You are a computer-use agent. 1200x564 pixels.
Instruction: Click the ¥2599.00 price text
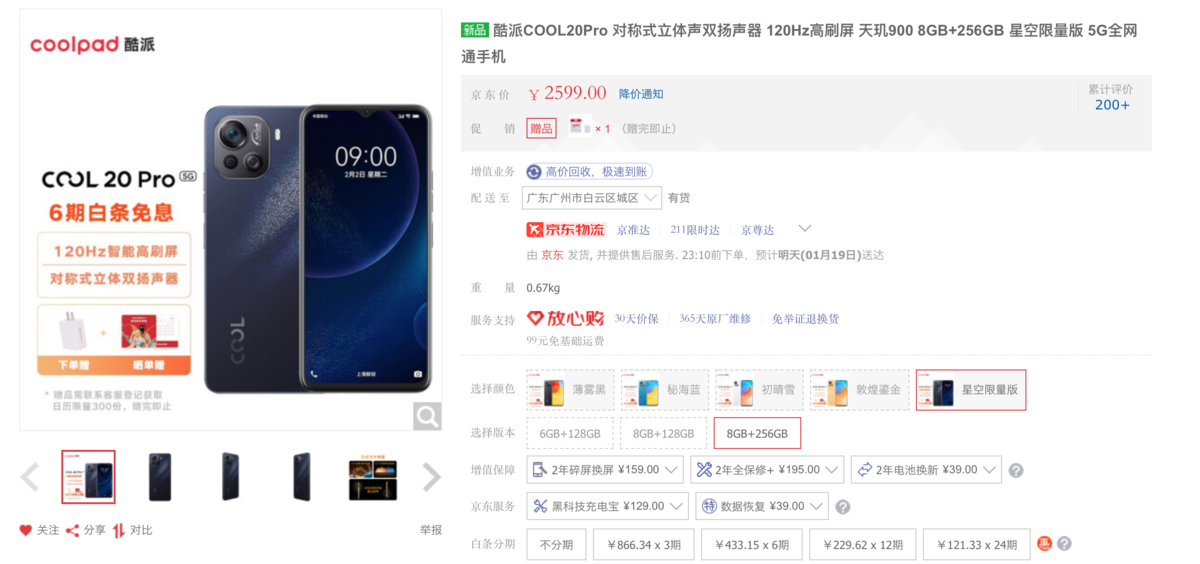point(568,93)
